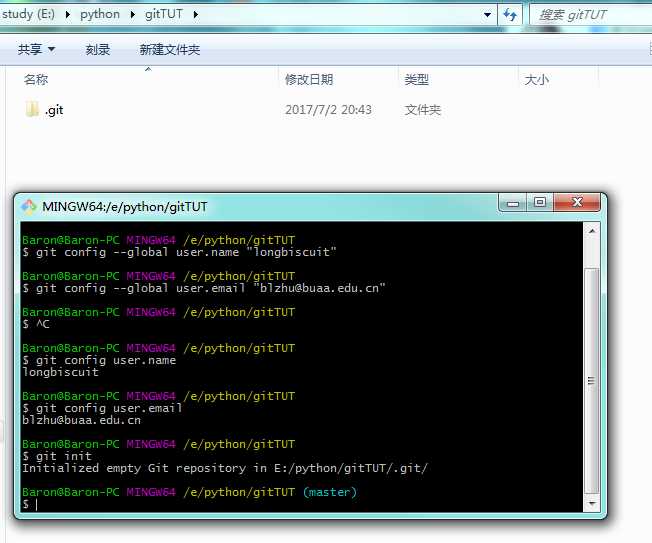652x543 pixels.
Task: Click the global user.name config command
Action: [179, 252]
